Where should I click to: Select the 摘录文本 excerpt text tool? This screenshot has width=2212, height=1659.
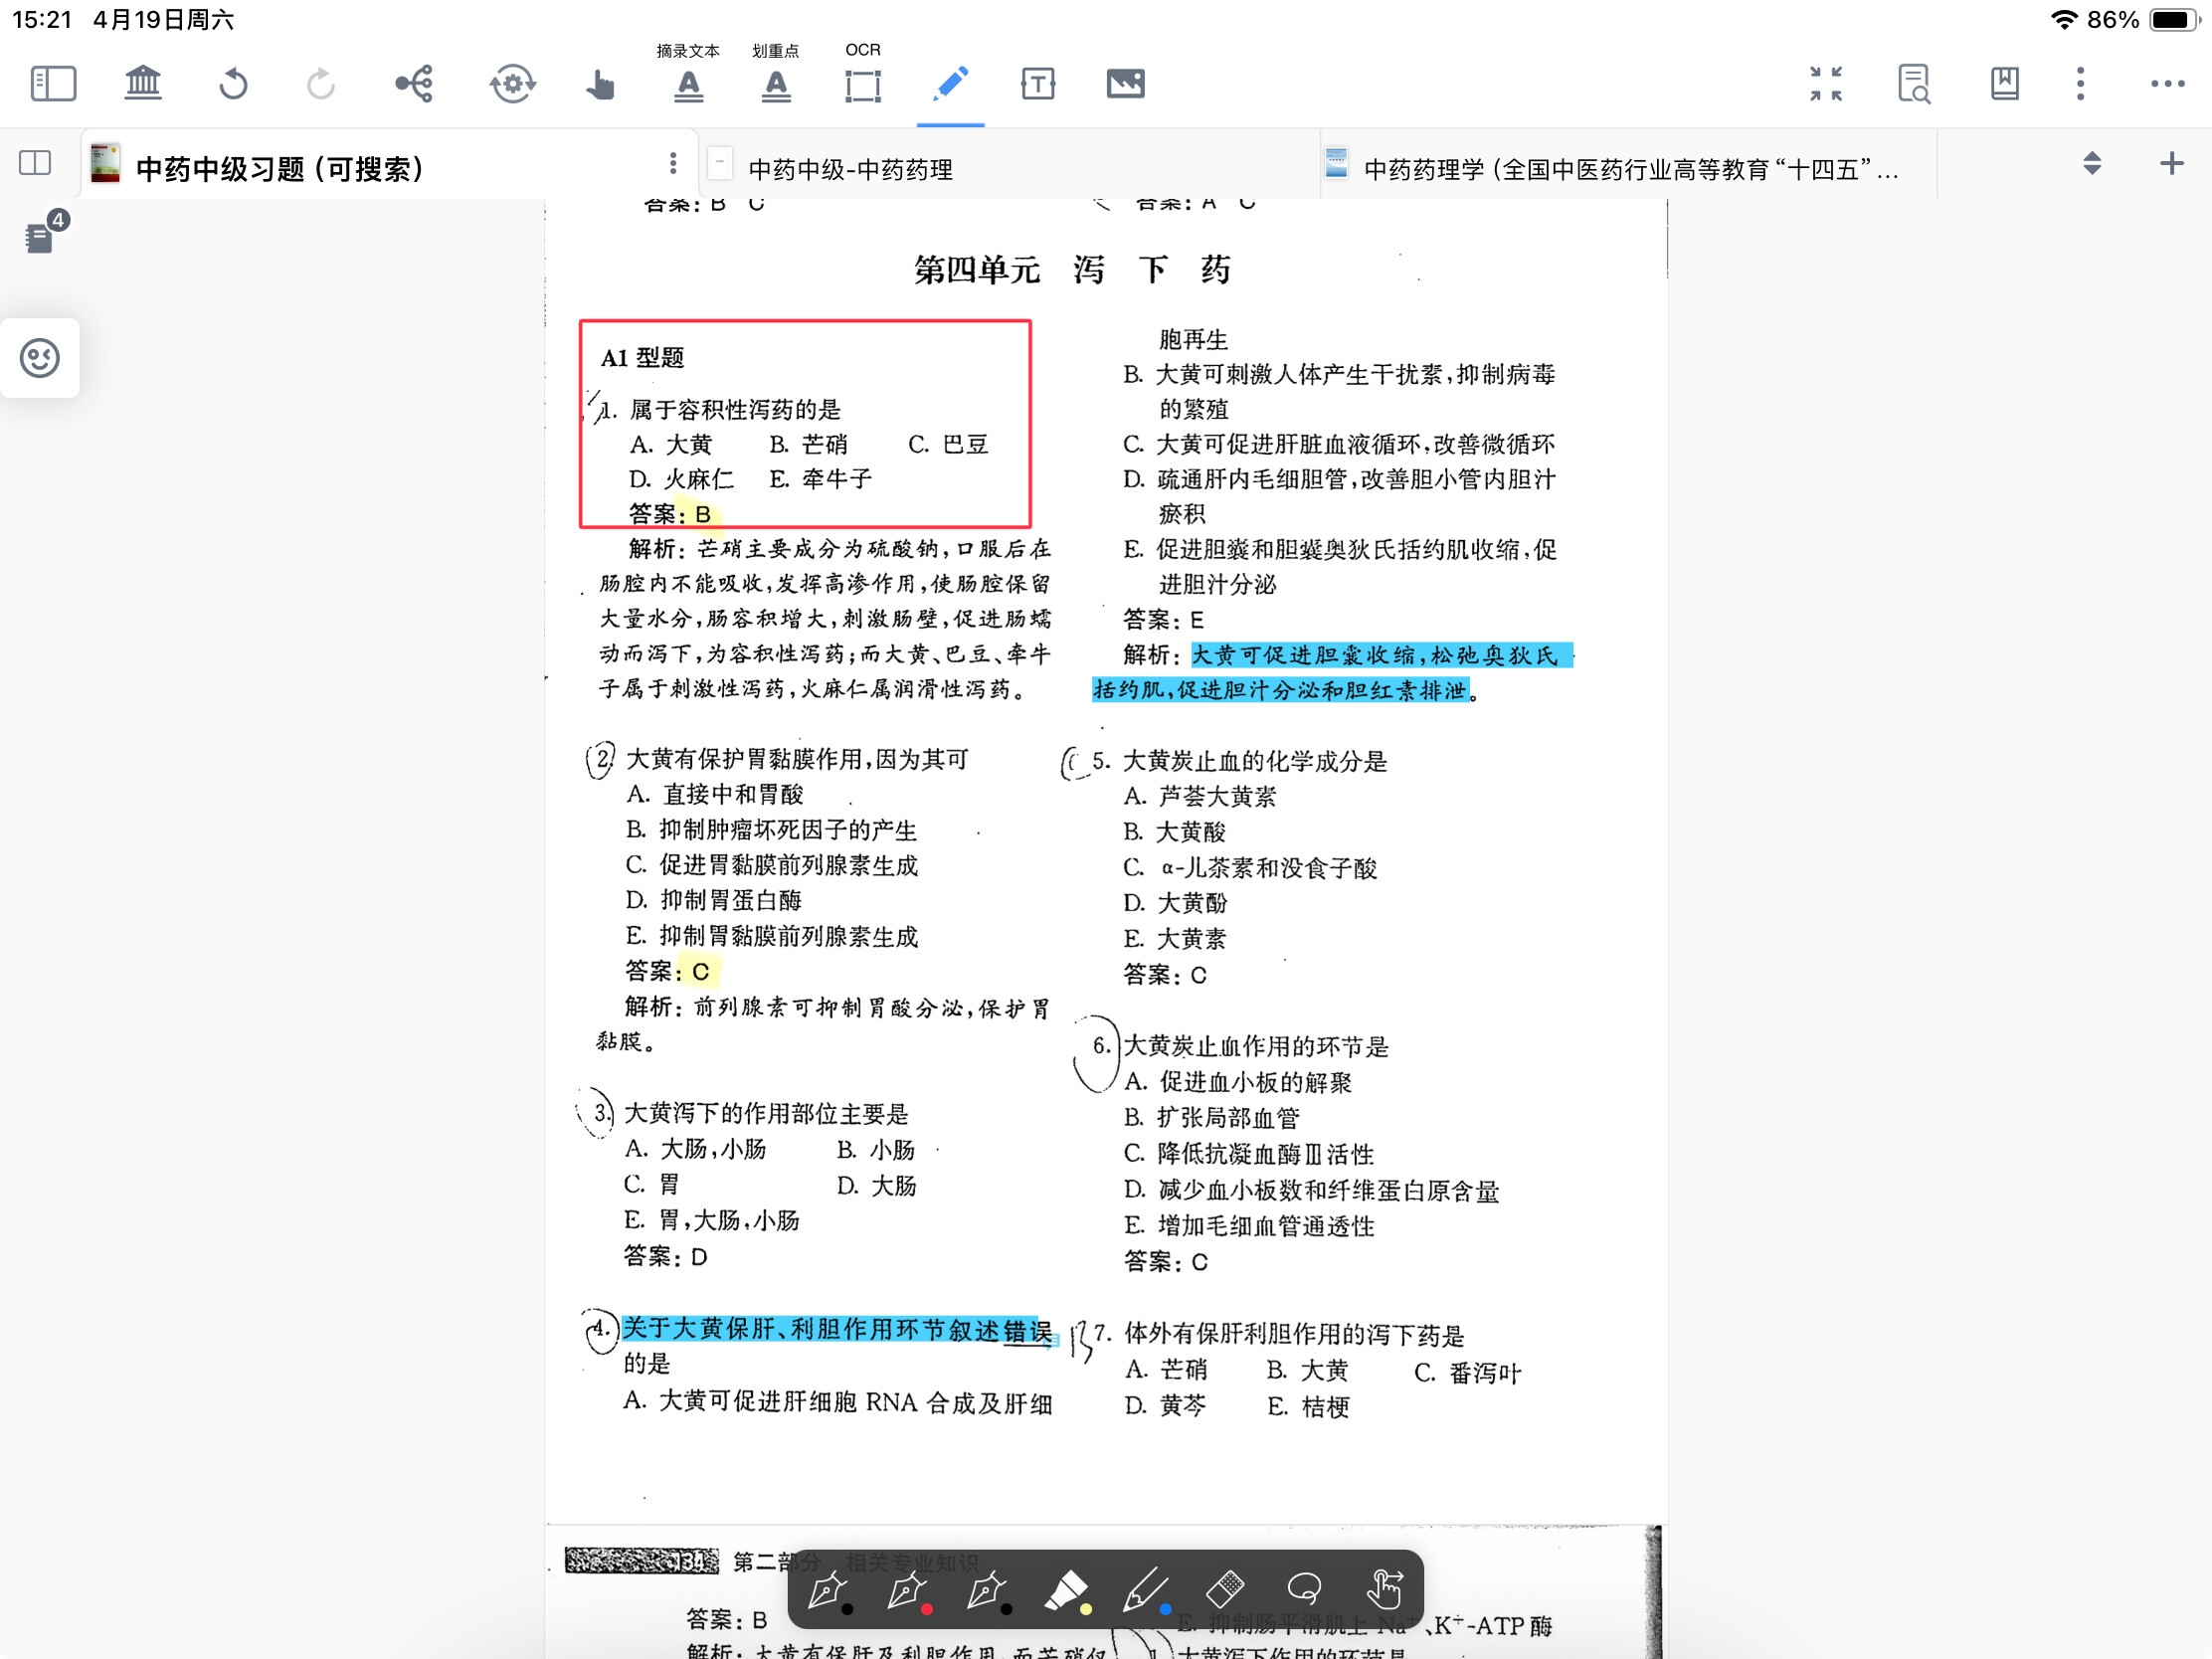[x=688, y=85]
